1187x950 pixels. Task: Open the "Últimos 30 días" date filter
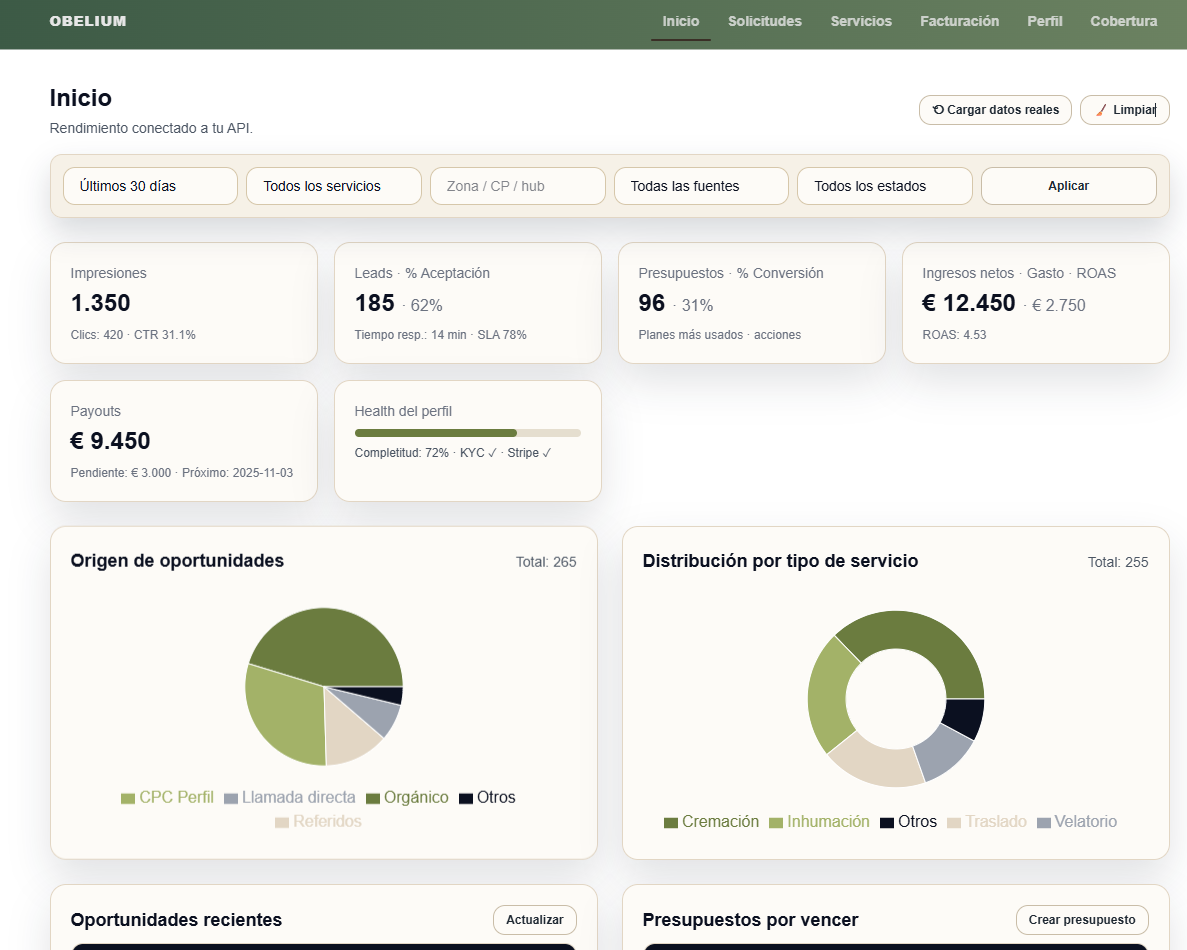pos(150,185)
